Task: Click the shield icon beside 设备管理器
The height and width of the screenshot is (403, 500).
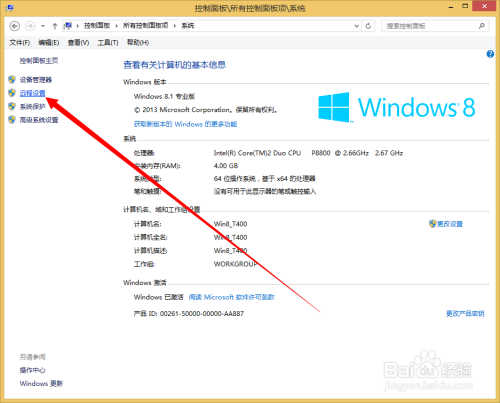Action: (x=12, y=79)
